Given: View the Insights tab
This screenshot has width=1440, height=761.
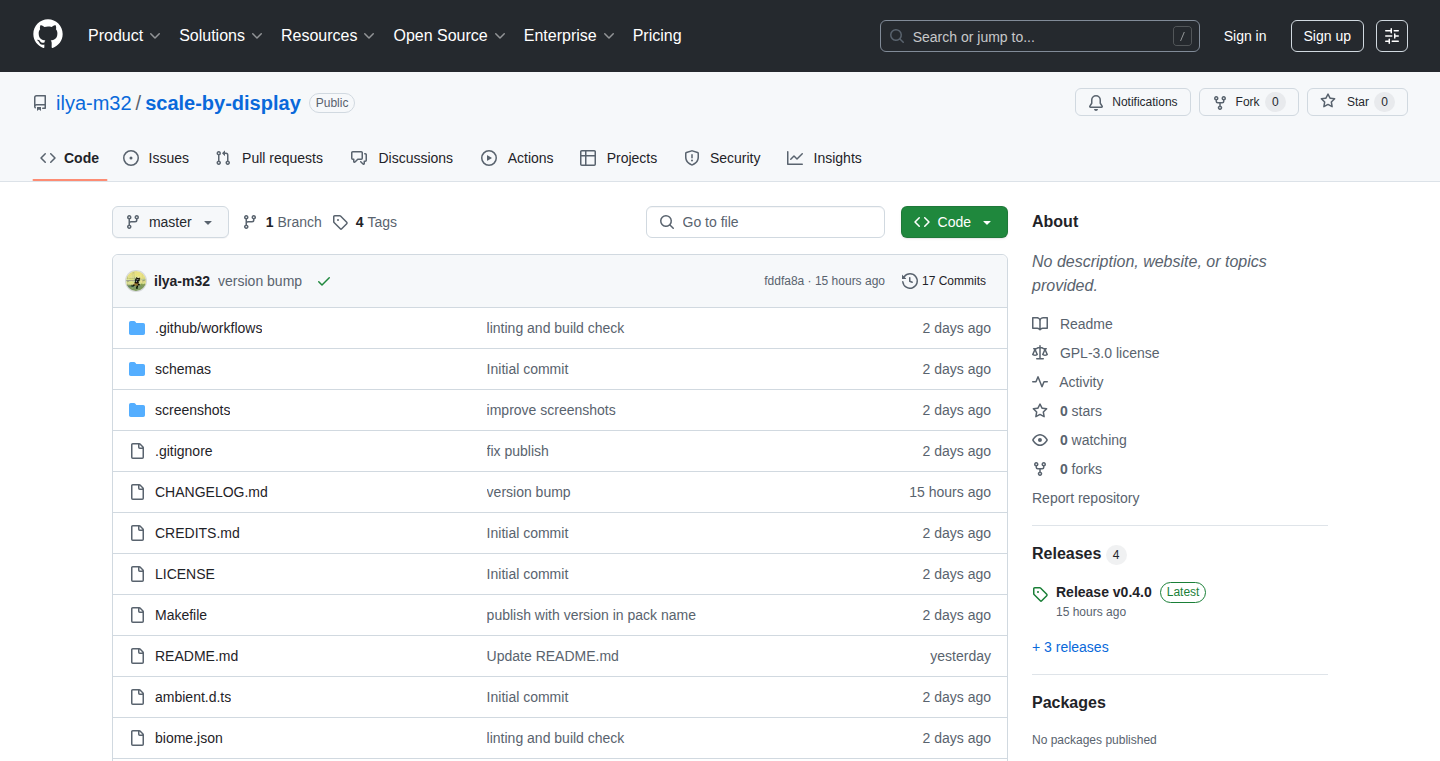Looking at the screenshot, I should (824, 158).
